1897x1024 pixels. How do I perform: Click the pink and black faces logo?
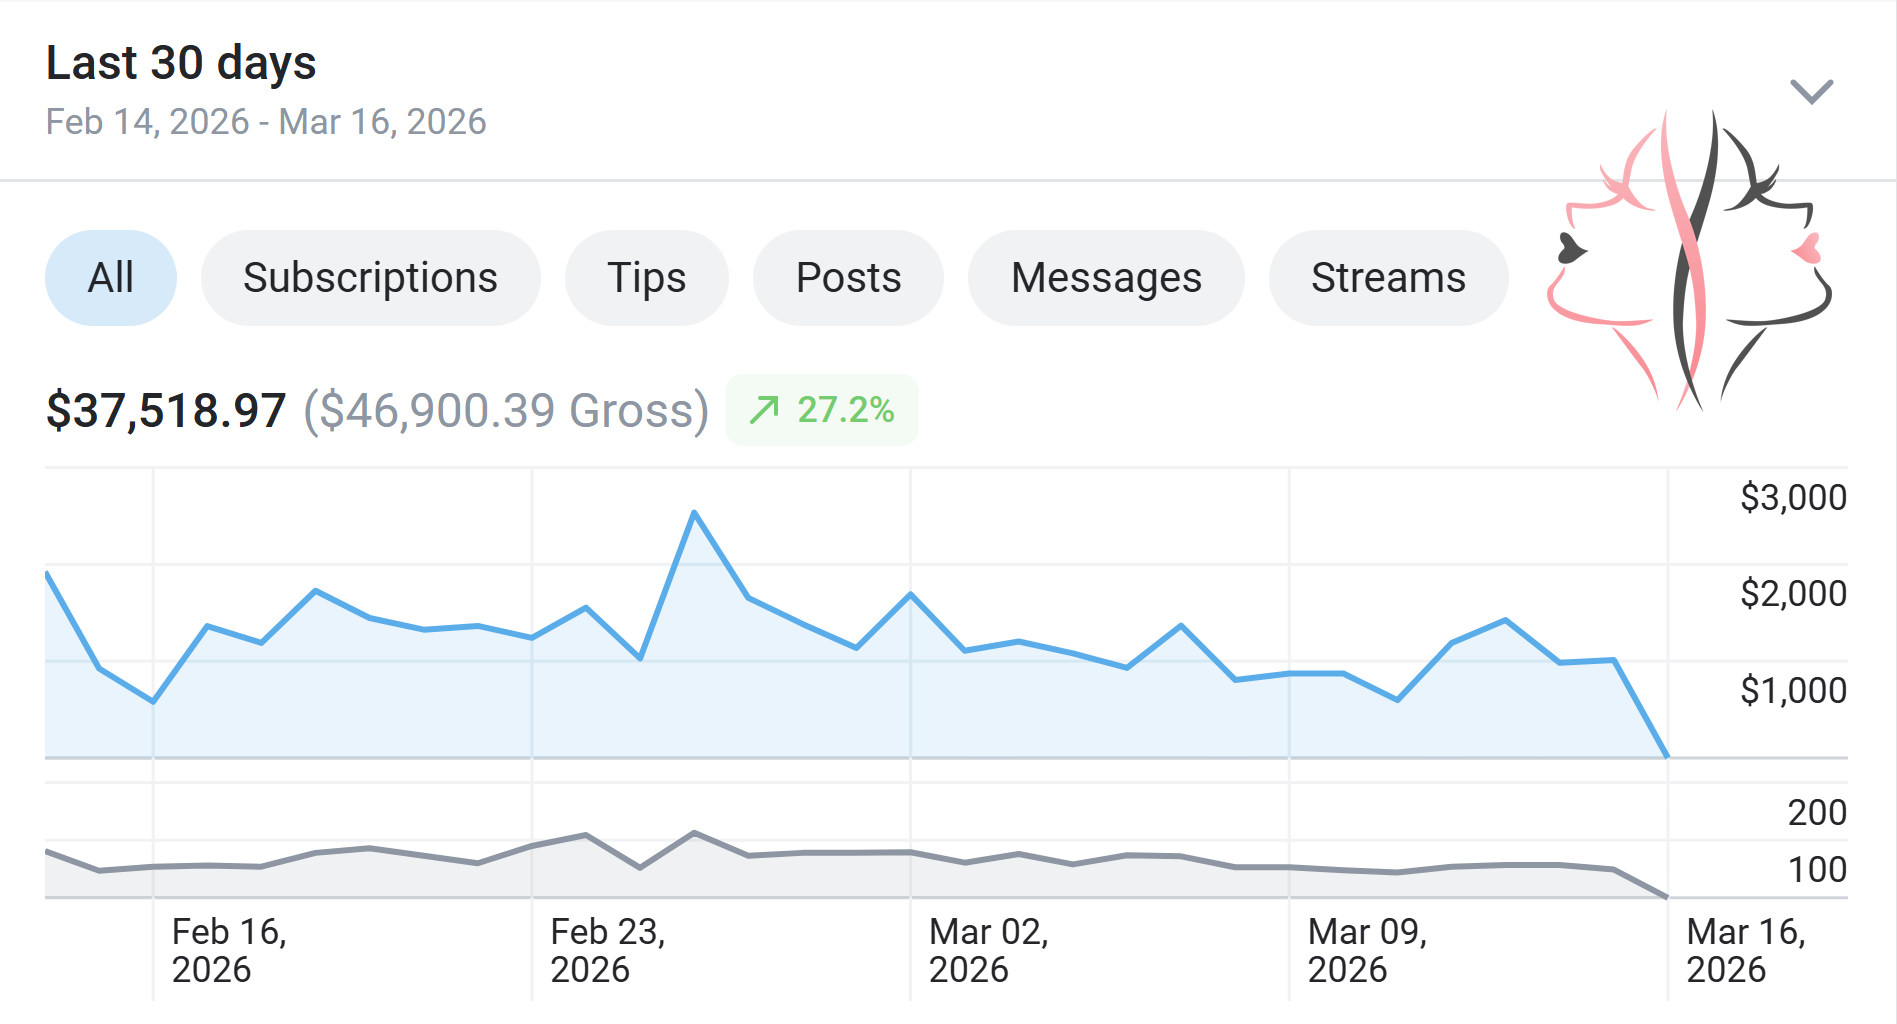(x=1690, y=262)
